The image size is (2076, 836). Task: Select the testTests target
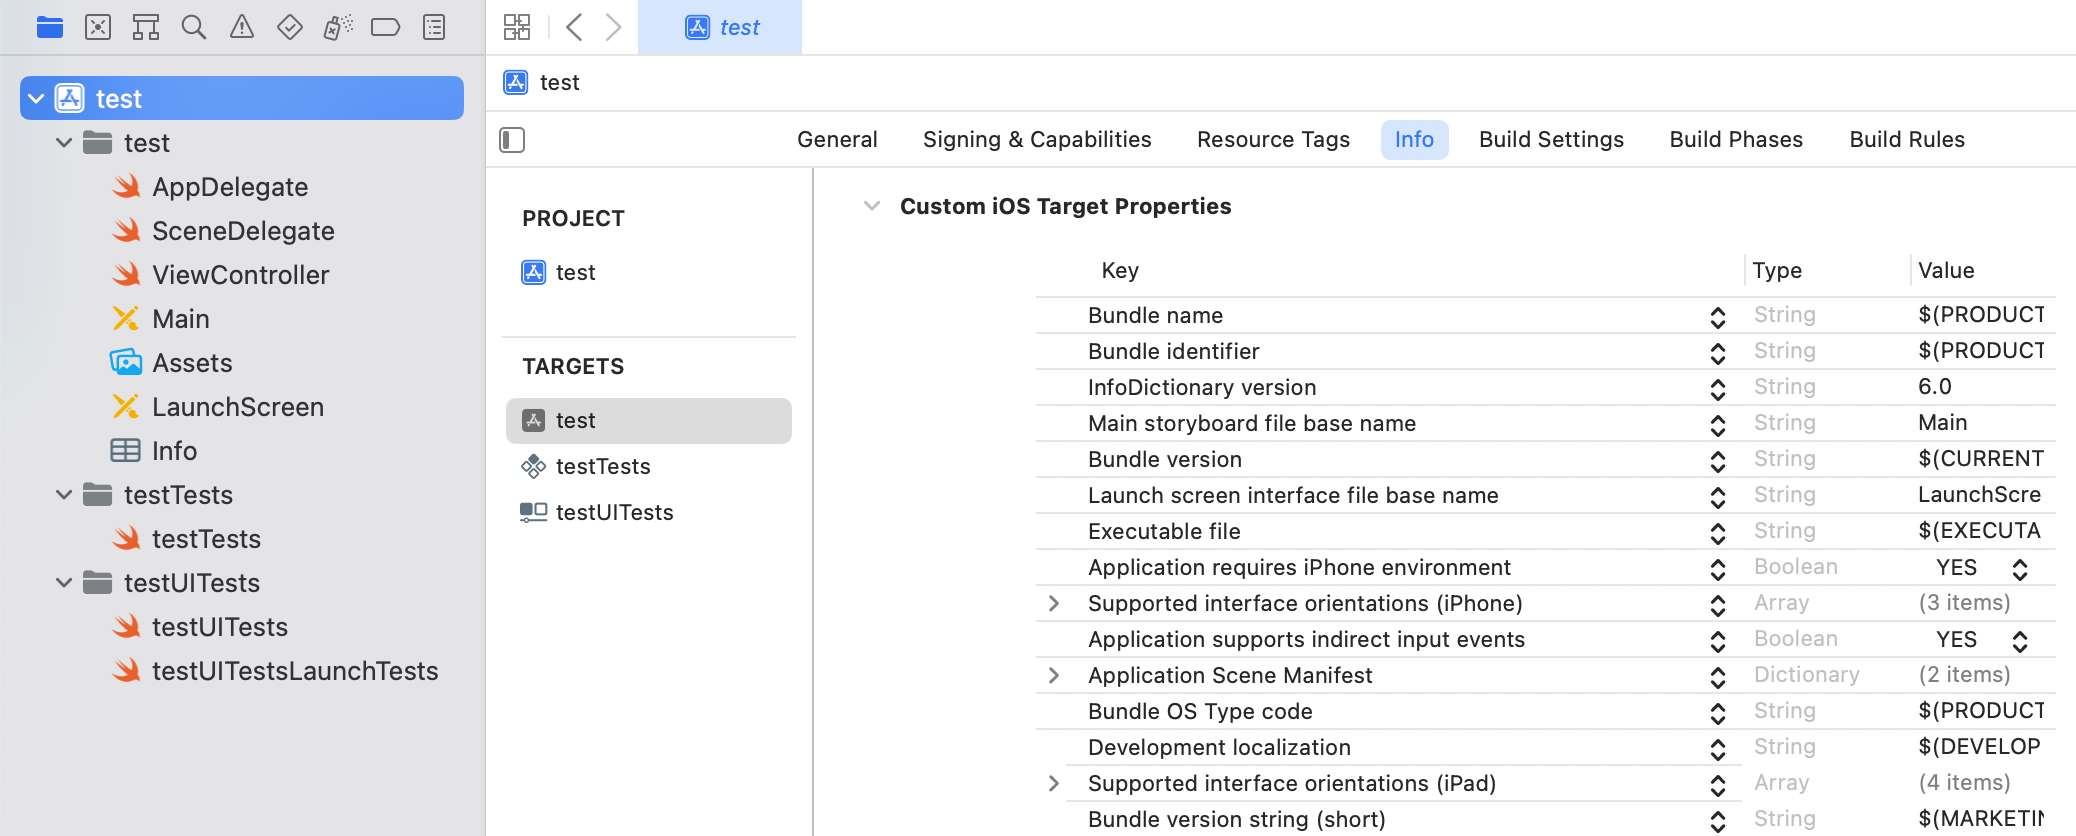tap(602, 466)
